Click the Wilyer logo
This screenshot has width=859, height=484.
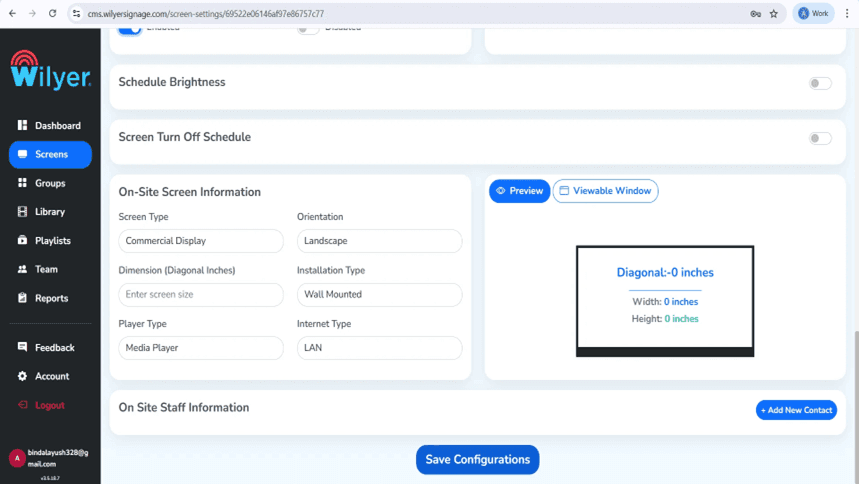(x=50, y=70)
